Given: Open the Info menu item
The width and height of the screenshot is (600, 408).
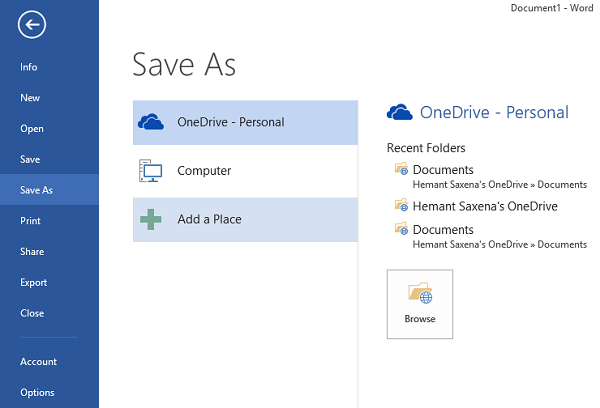Looking at the screenshot, I should point(29,67).
